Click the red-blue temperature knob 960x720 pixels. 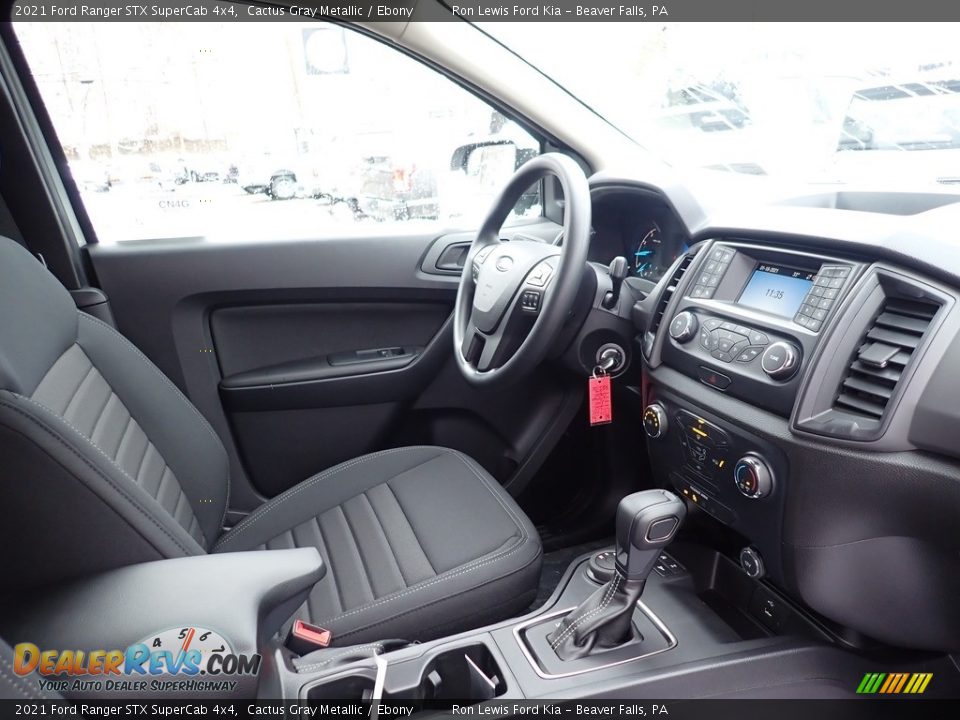[752, 476]
